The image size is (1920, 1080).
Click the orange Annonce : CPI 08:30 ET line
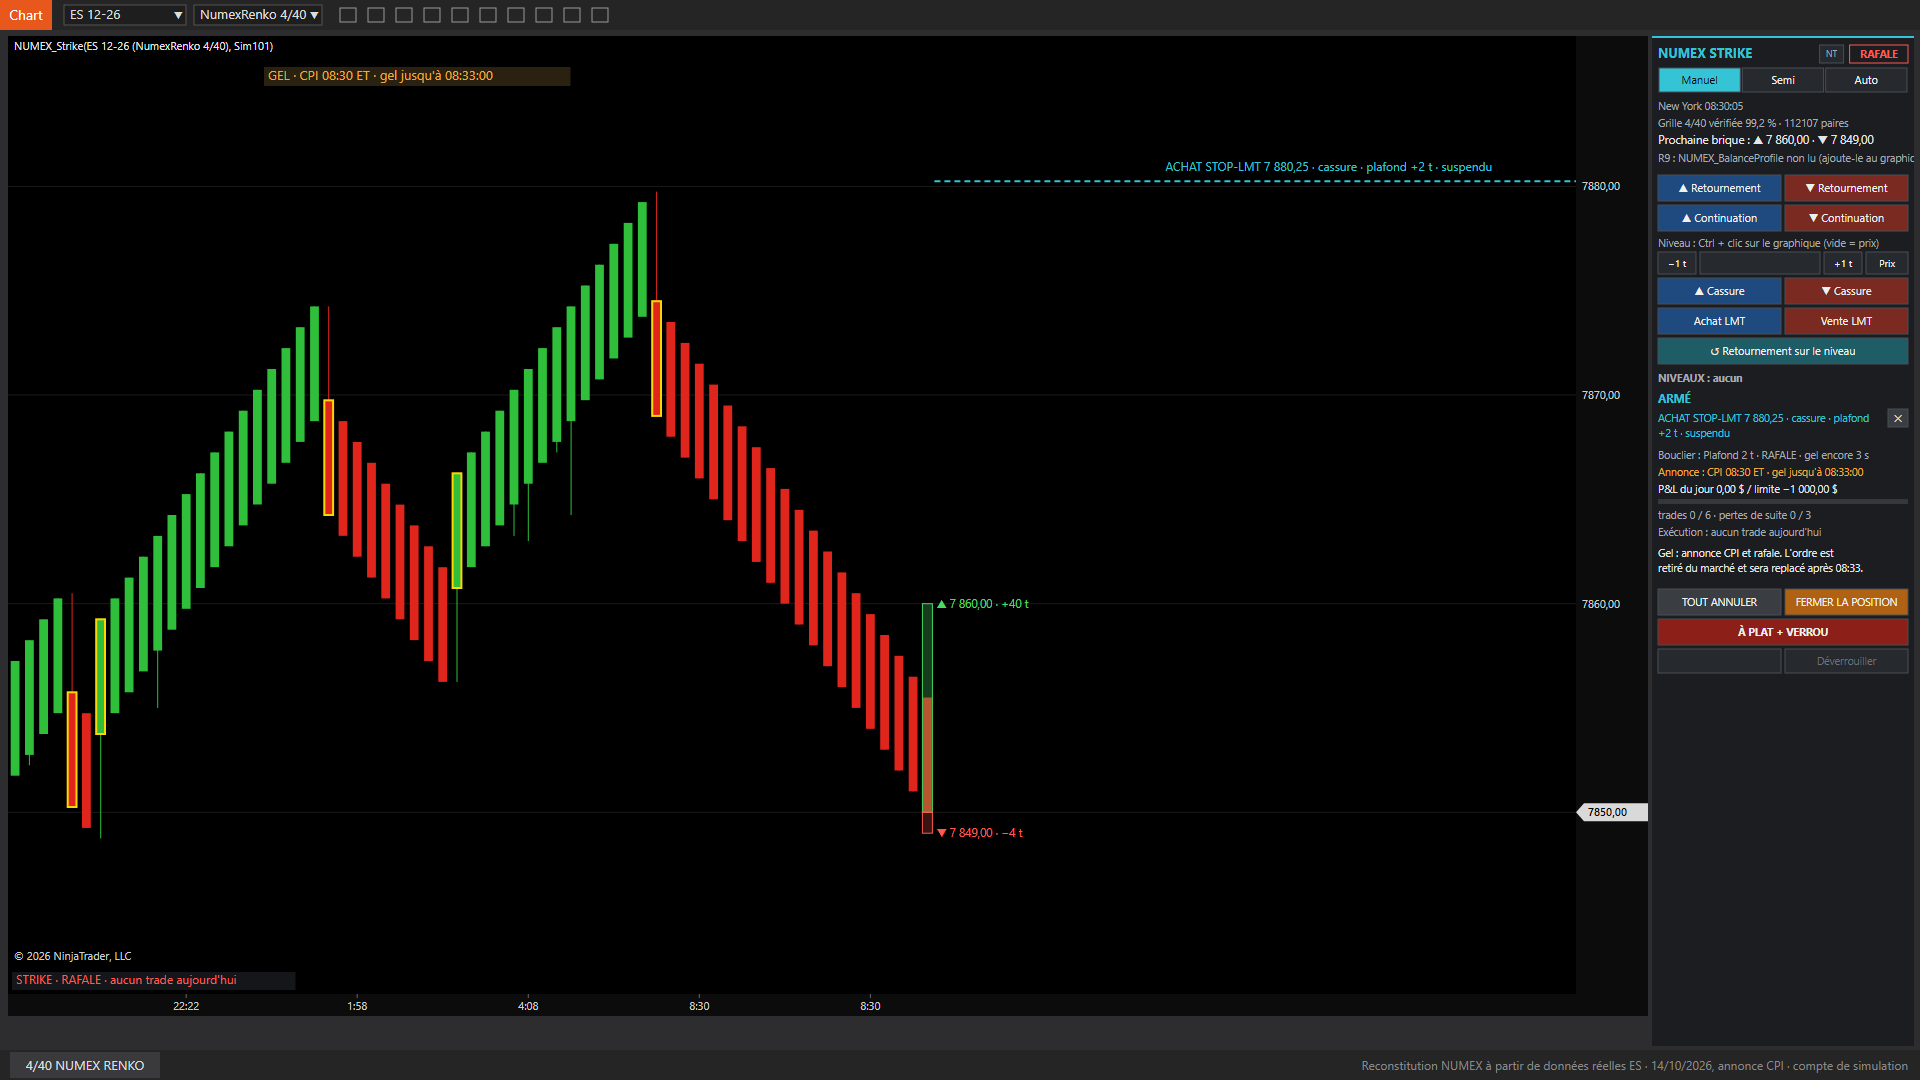(x=1761, y=472)
